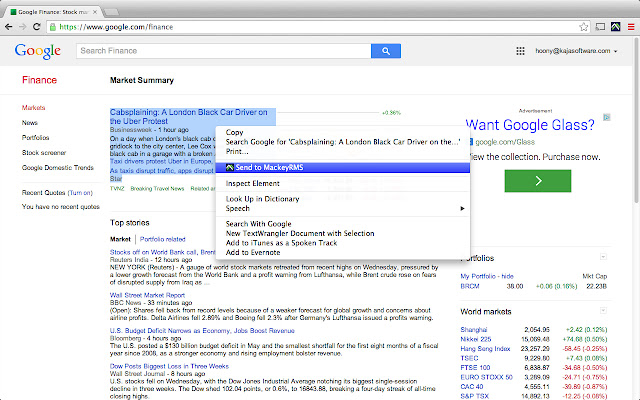Open Dow Posts Biggest Loss in Three Weeks

(169, 366)
